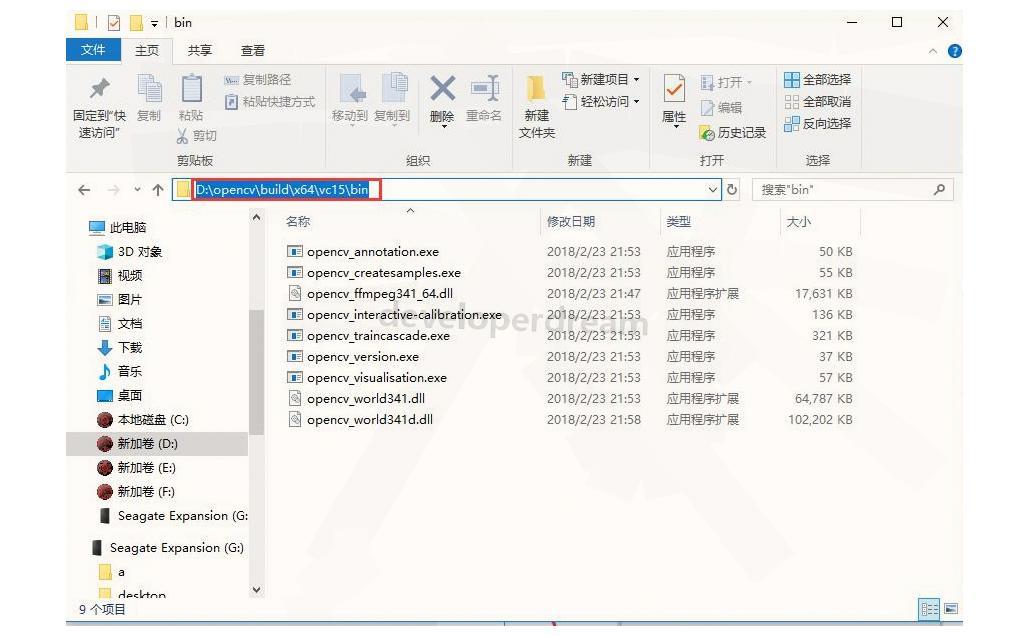The width and height of the screenshot is (1029, 636).
Task: Click the Copy to icon
Action: pyautogui.click(x=394, y=89)
